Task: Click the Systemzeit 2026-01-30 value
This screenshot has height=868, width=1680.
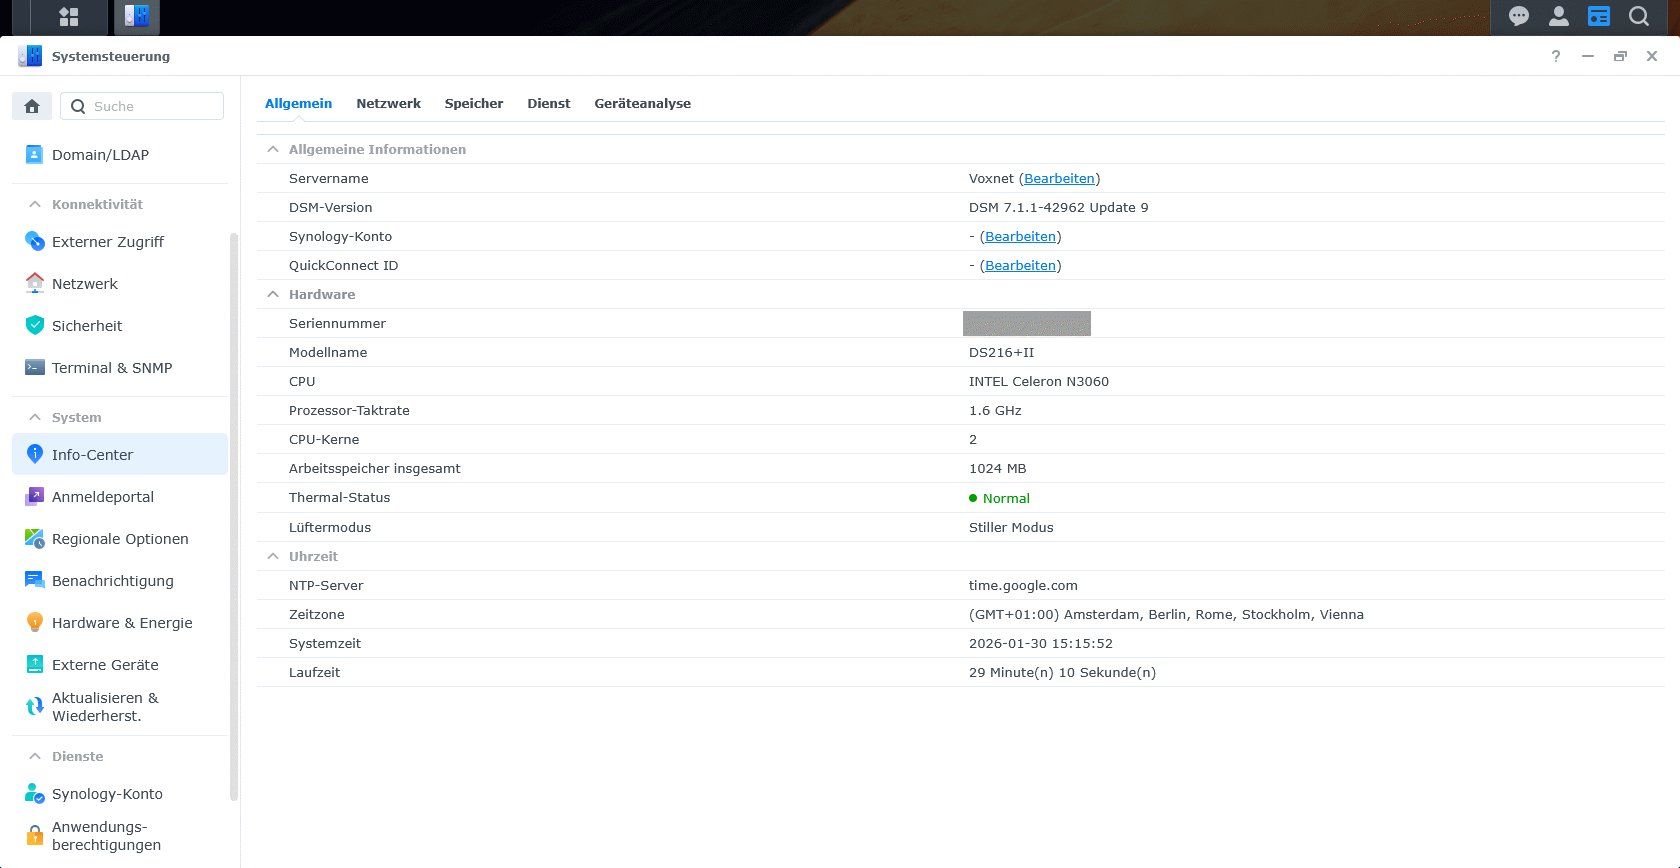Action: pos(1040,643)
